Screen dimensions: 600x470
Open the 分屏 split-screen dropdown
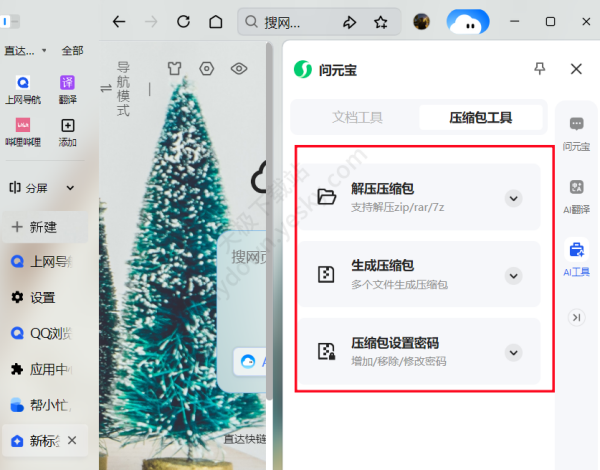[x=34, y=187]
